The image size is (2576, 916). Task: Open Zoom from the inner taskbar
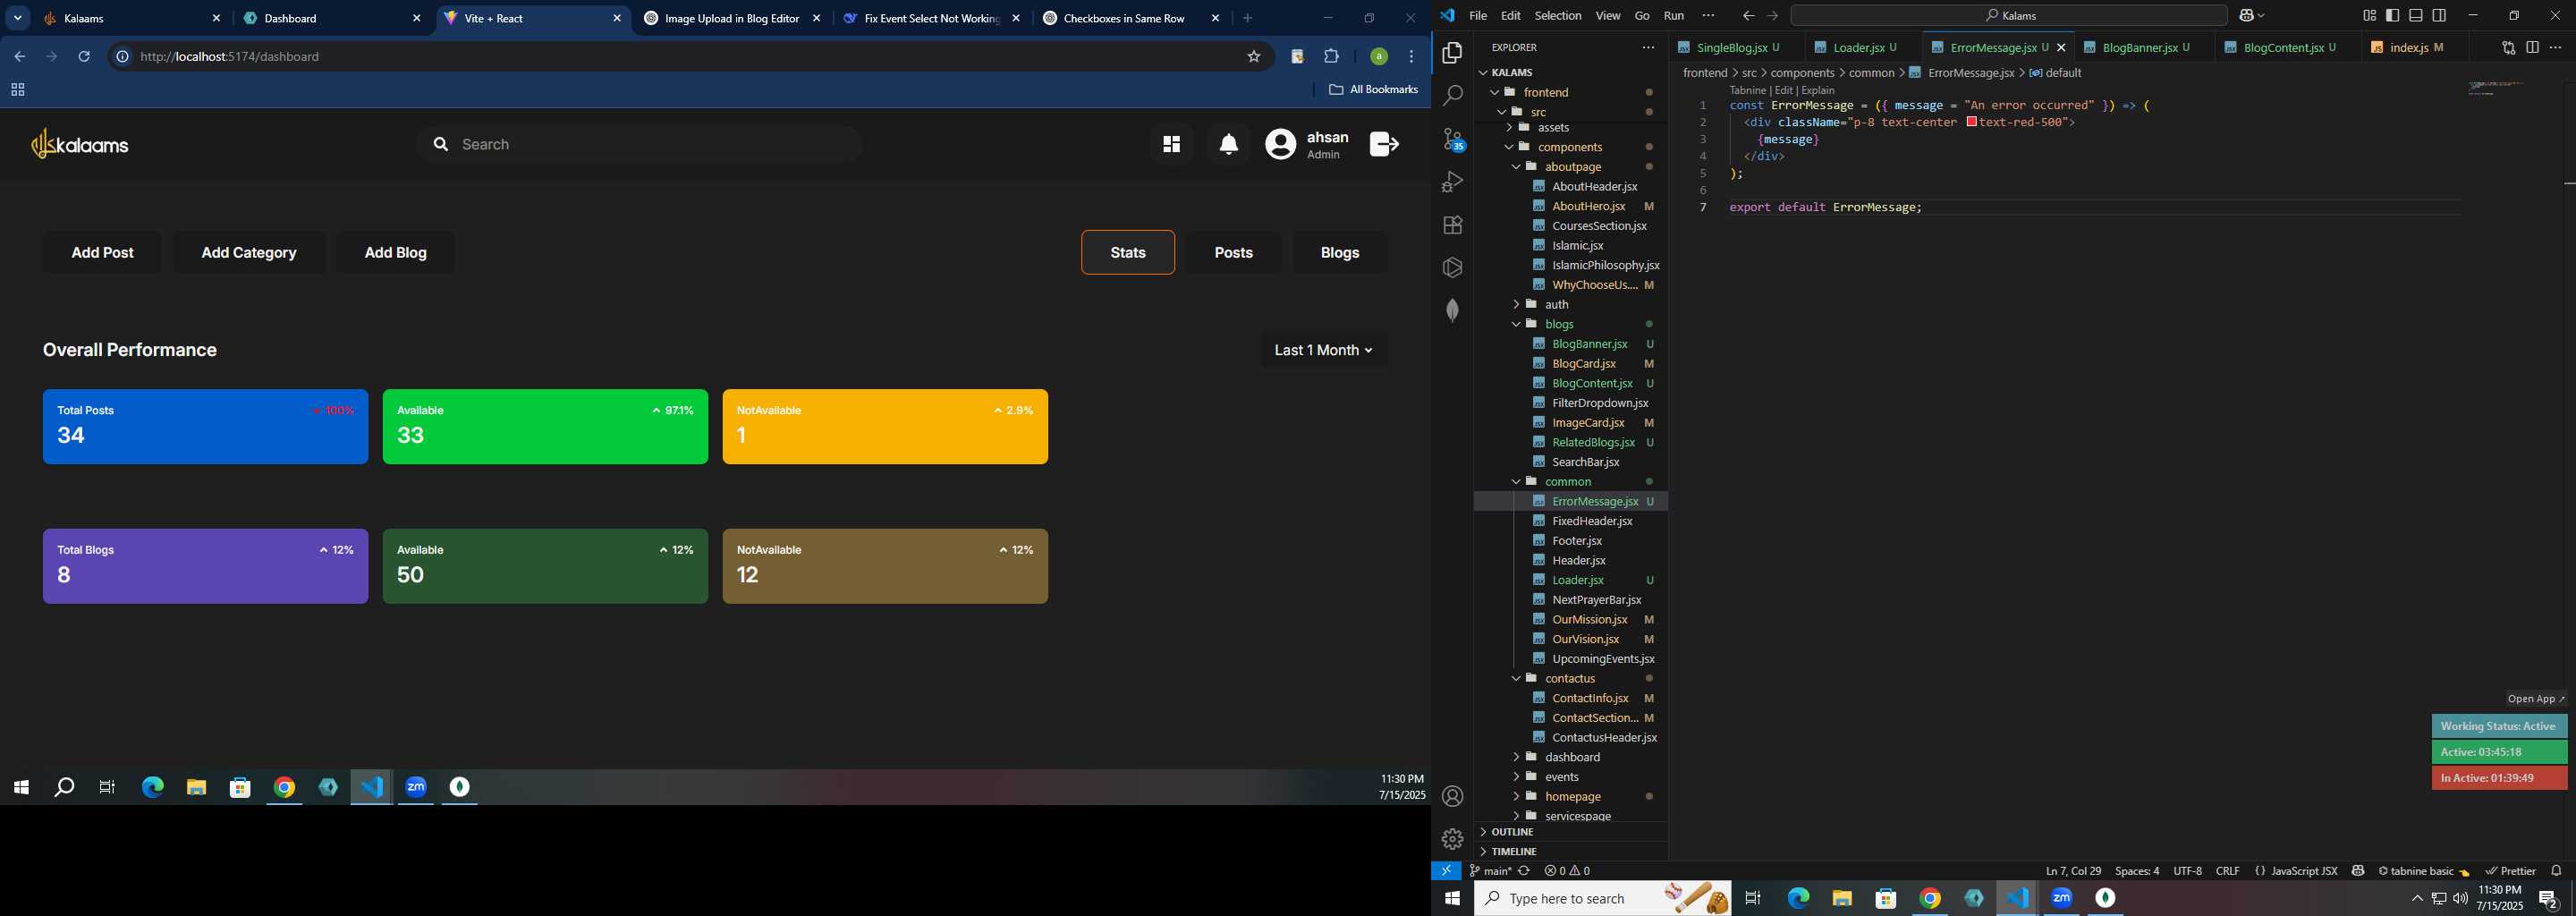(x=416, y=787)
